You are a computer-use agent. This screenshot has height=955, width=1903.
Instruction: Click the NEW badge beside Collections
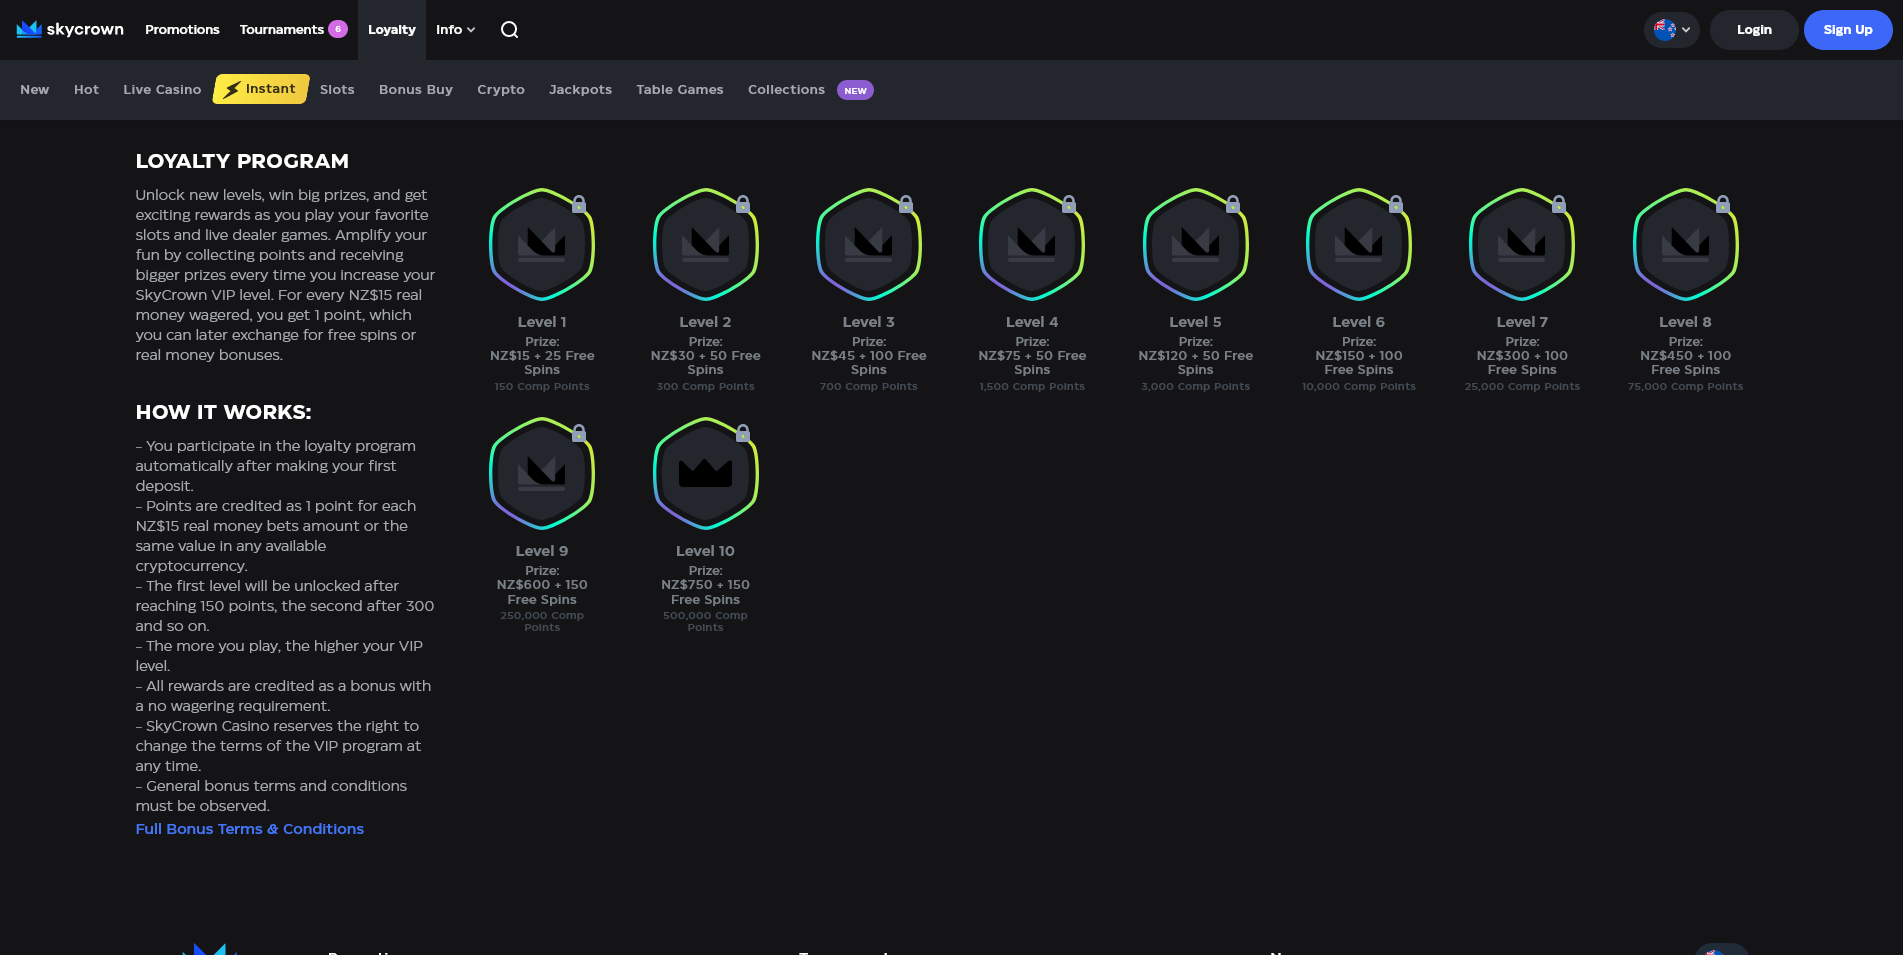click(x=855, y=90)
